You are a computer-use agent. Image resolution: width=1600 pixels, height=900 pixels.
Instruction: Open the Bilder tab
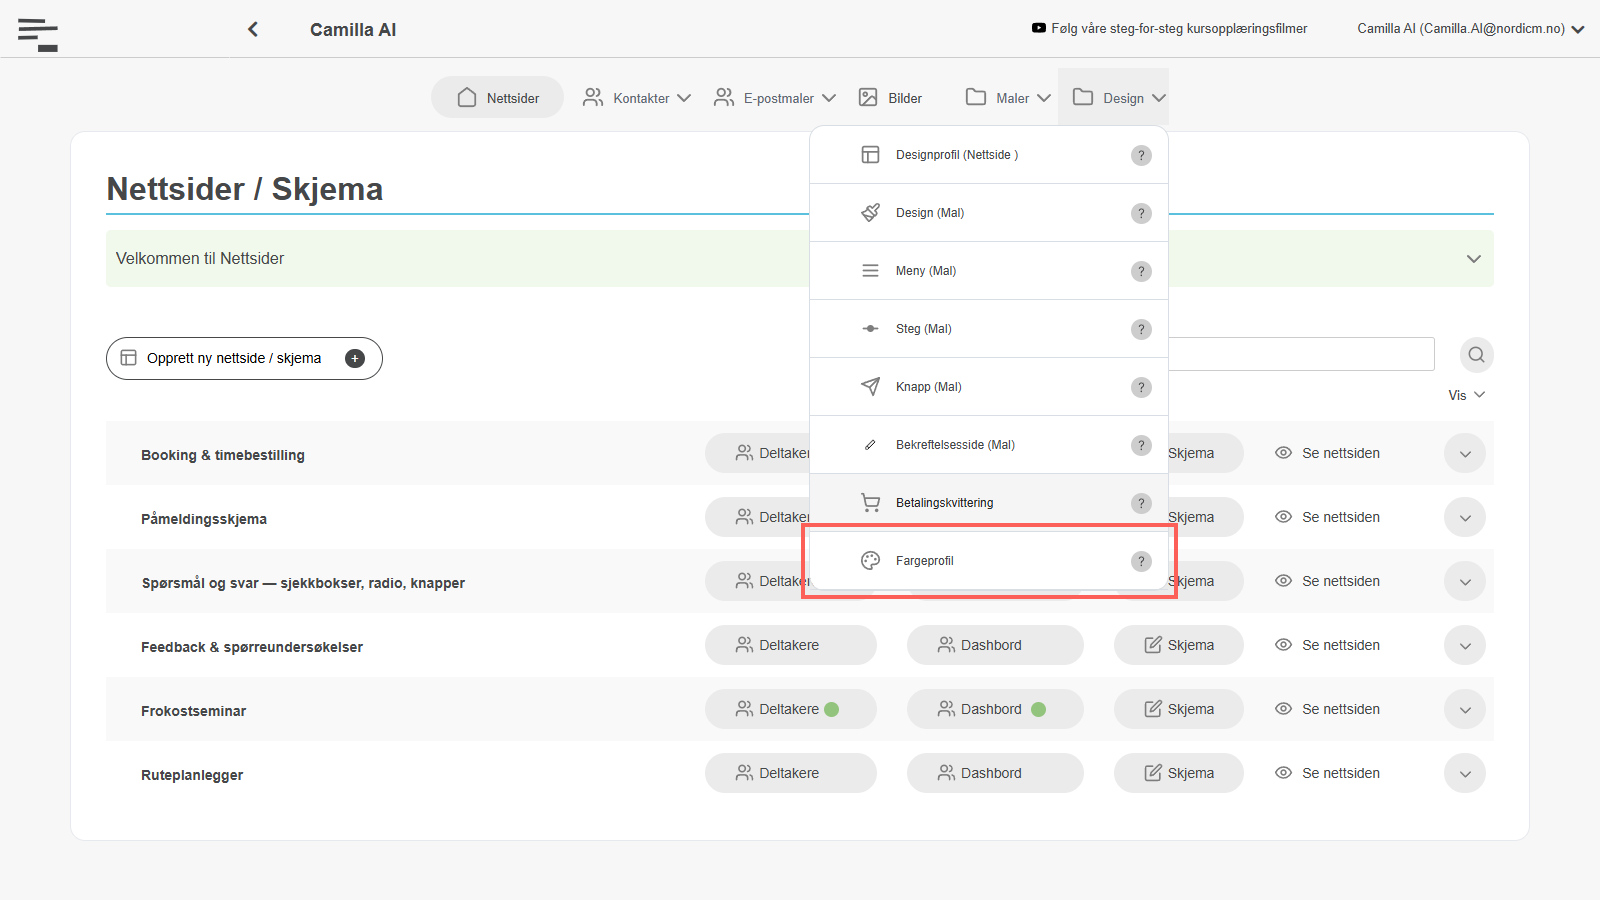point(890,98)
